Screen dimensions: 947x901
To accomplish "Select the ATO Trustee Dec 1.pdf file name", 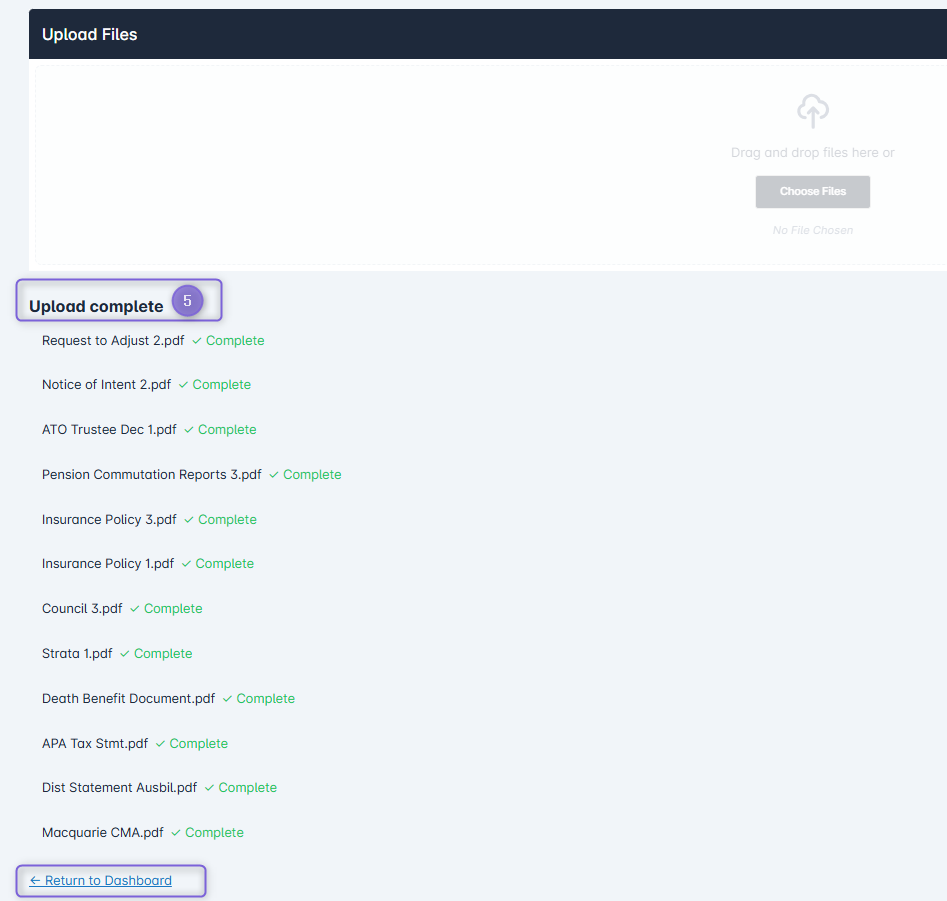I will tap(109, 429).
